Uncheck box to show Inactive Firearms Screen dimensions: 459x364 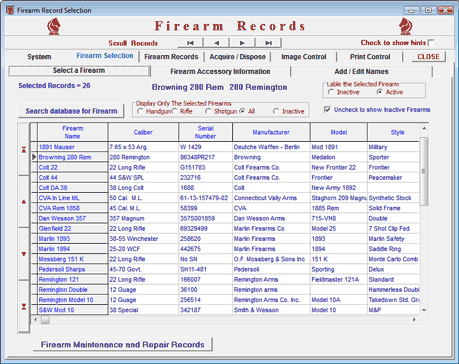pyautogui.click(x=327, y=109)
